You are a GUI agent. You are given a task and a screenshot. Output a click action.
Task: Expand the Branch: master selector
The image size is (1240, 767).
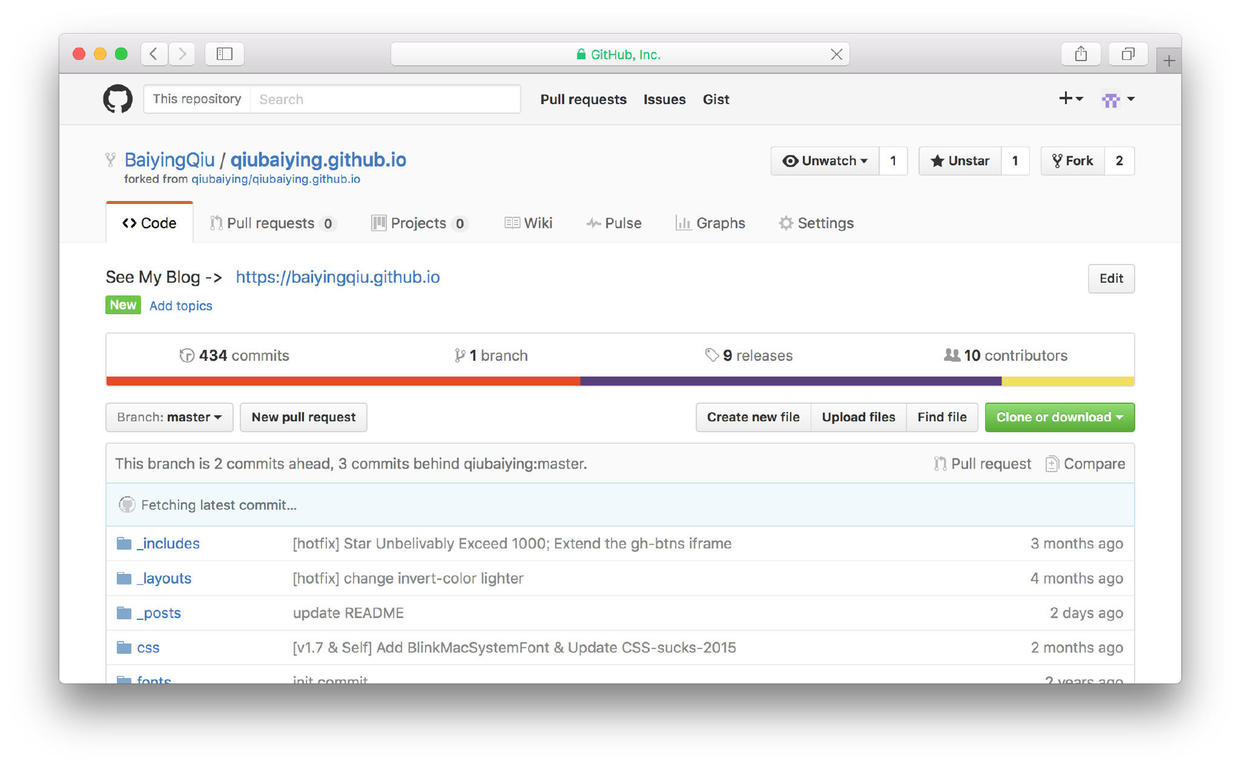tap(169, 417)
